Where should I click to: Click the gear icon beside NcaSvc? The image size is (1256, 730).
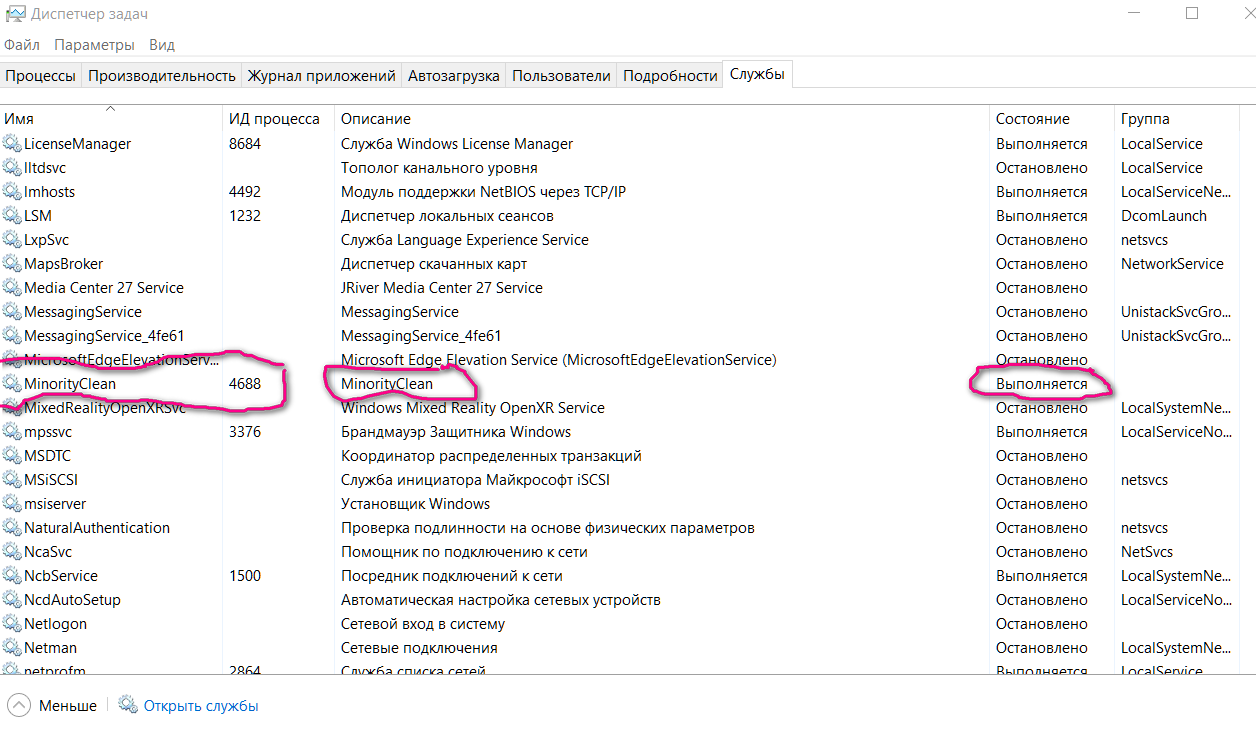pos(12,551)
